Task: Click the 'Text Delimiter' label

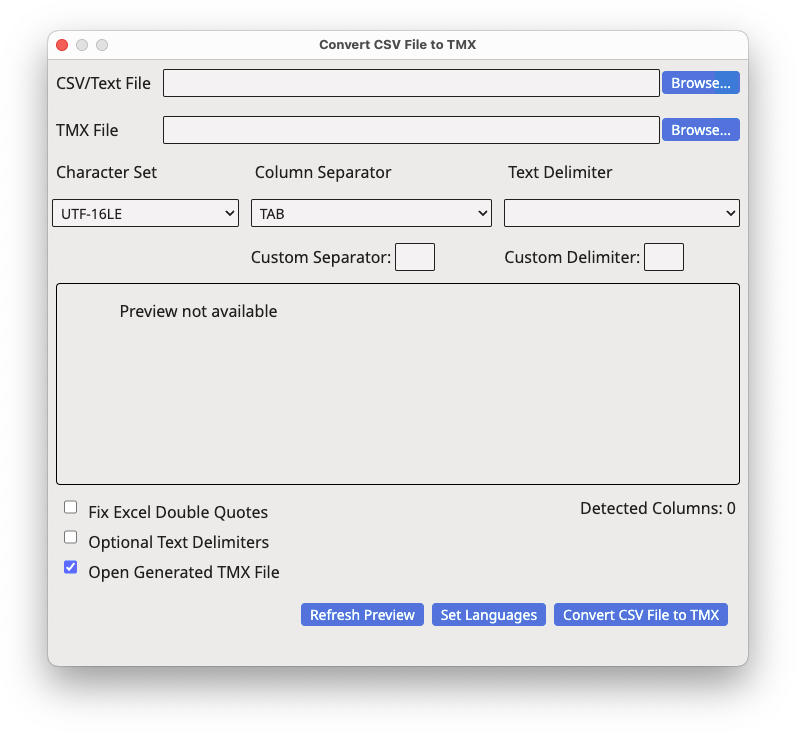Action: pyautogui.click(x=560, y=172)
